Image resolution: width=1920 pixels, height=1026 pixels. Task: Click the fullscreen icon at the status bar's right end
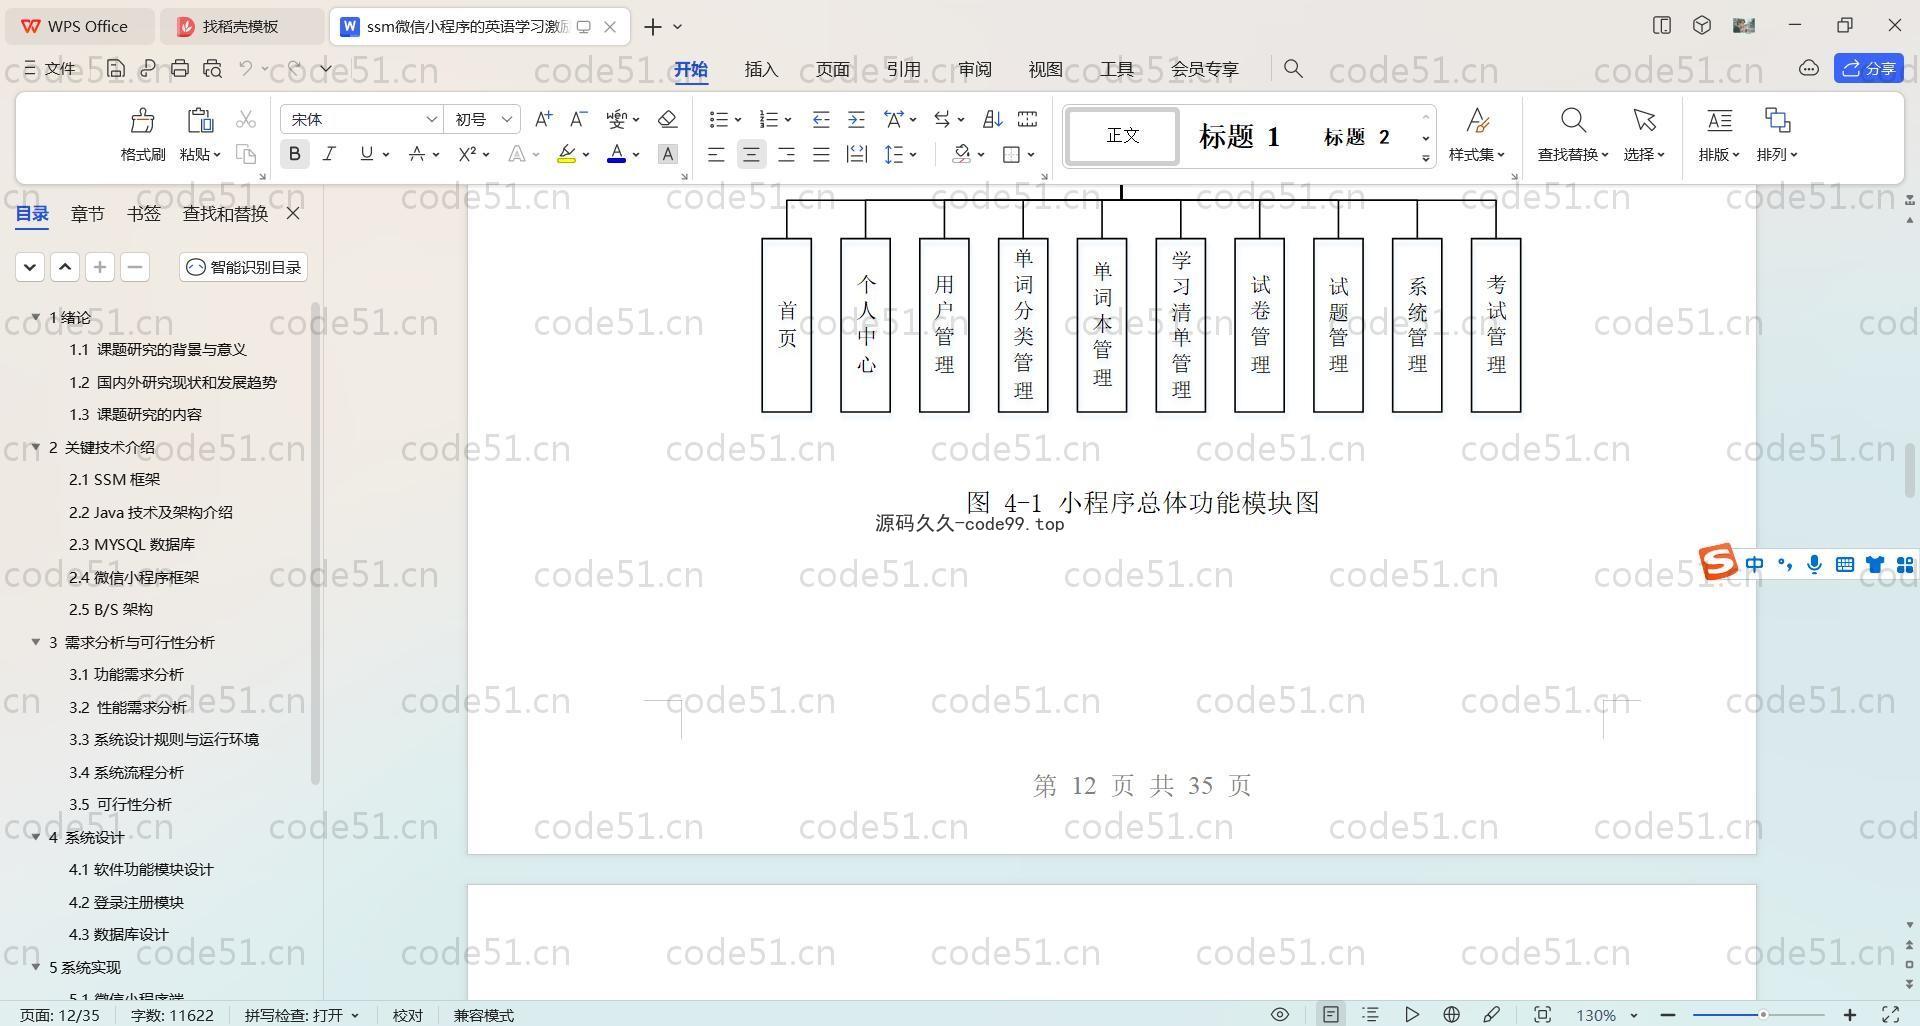(1890, 1014)
